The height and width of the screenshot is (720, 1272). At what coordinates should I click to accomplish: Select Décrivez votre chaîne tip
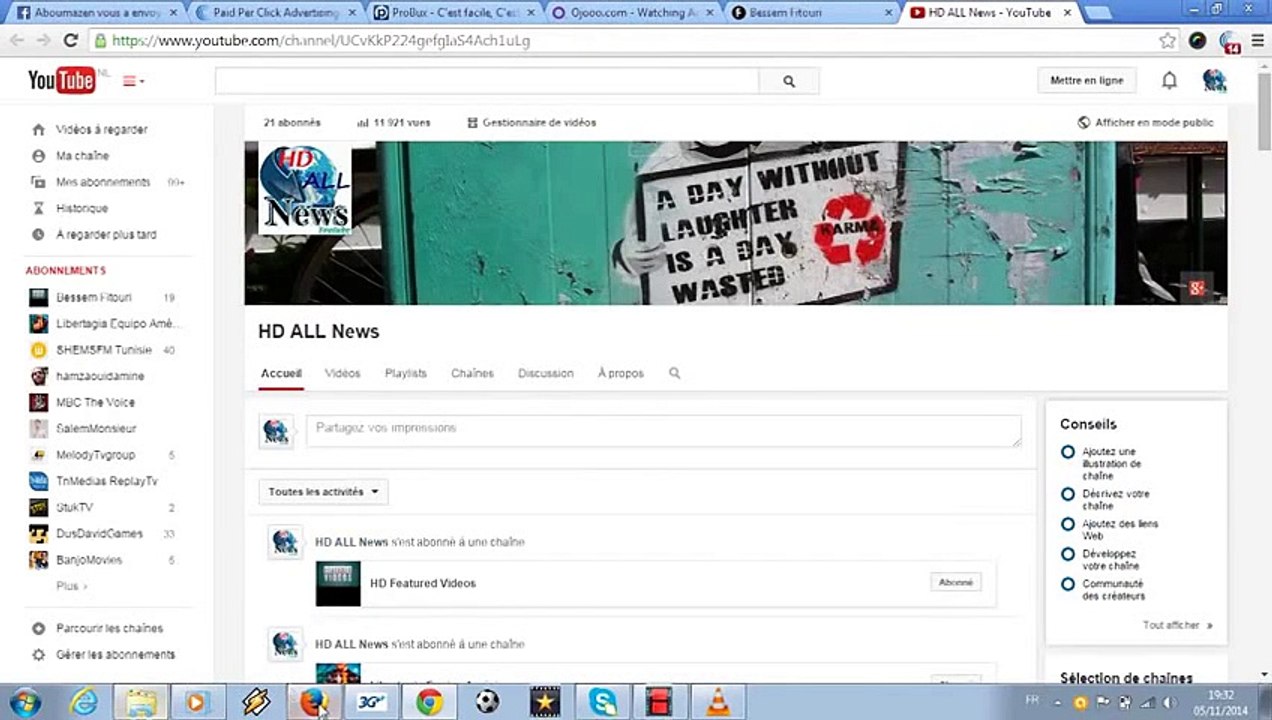(x=1105, y=500)
